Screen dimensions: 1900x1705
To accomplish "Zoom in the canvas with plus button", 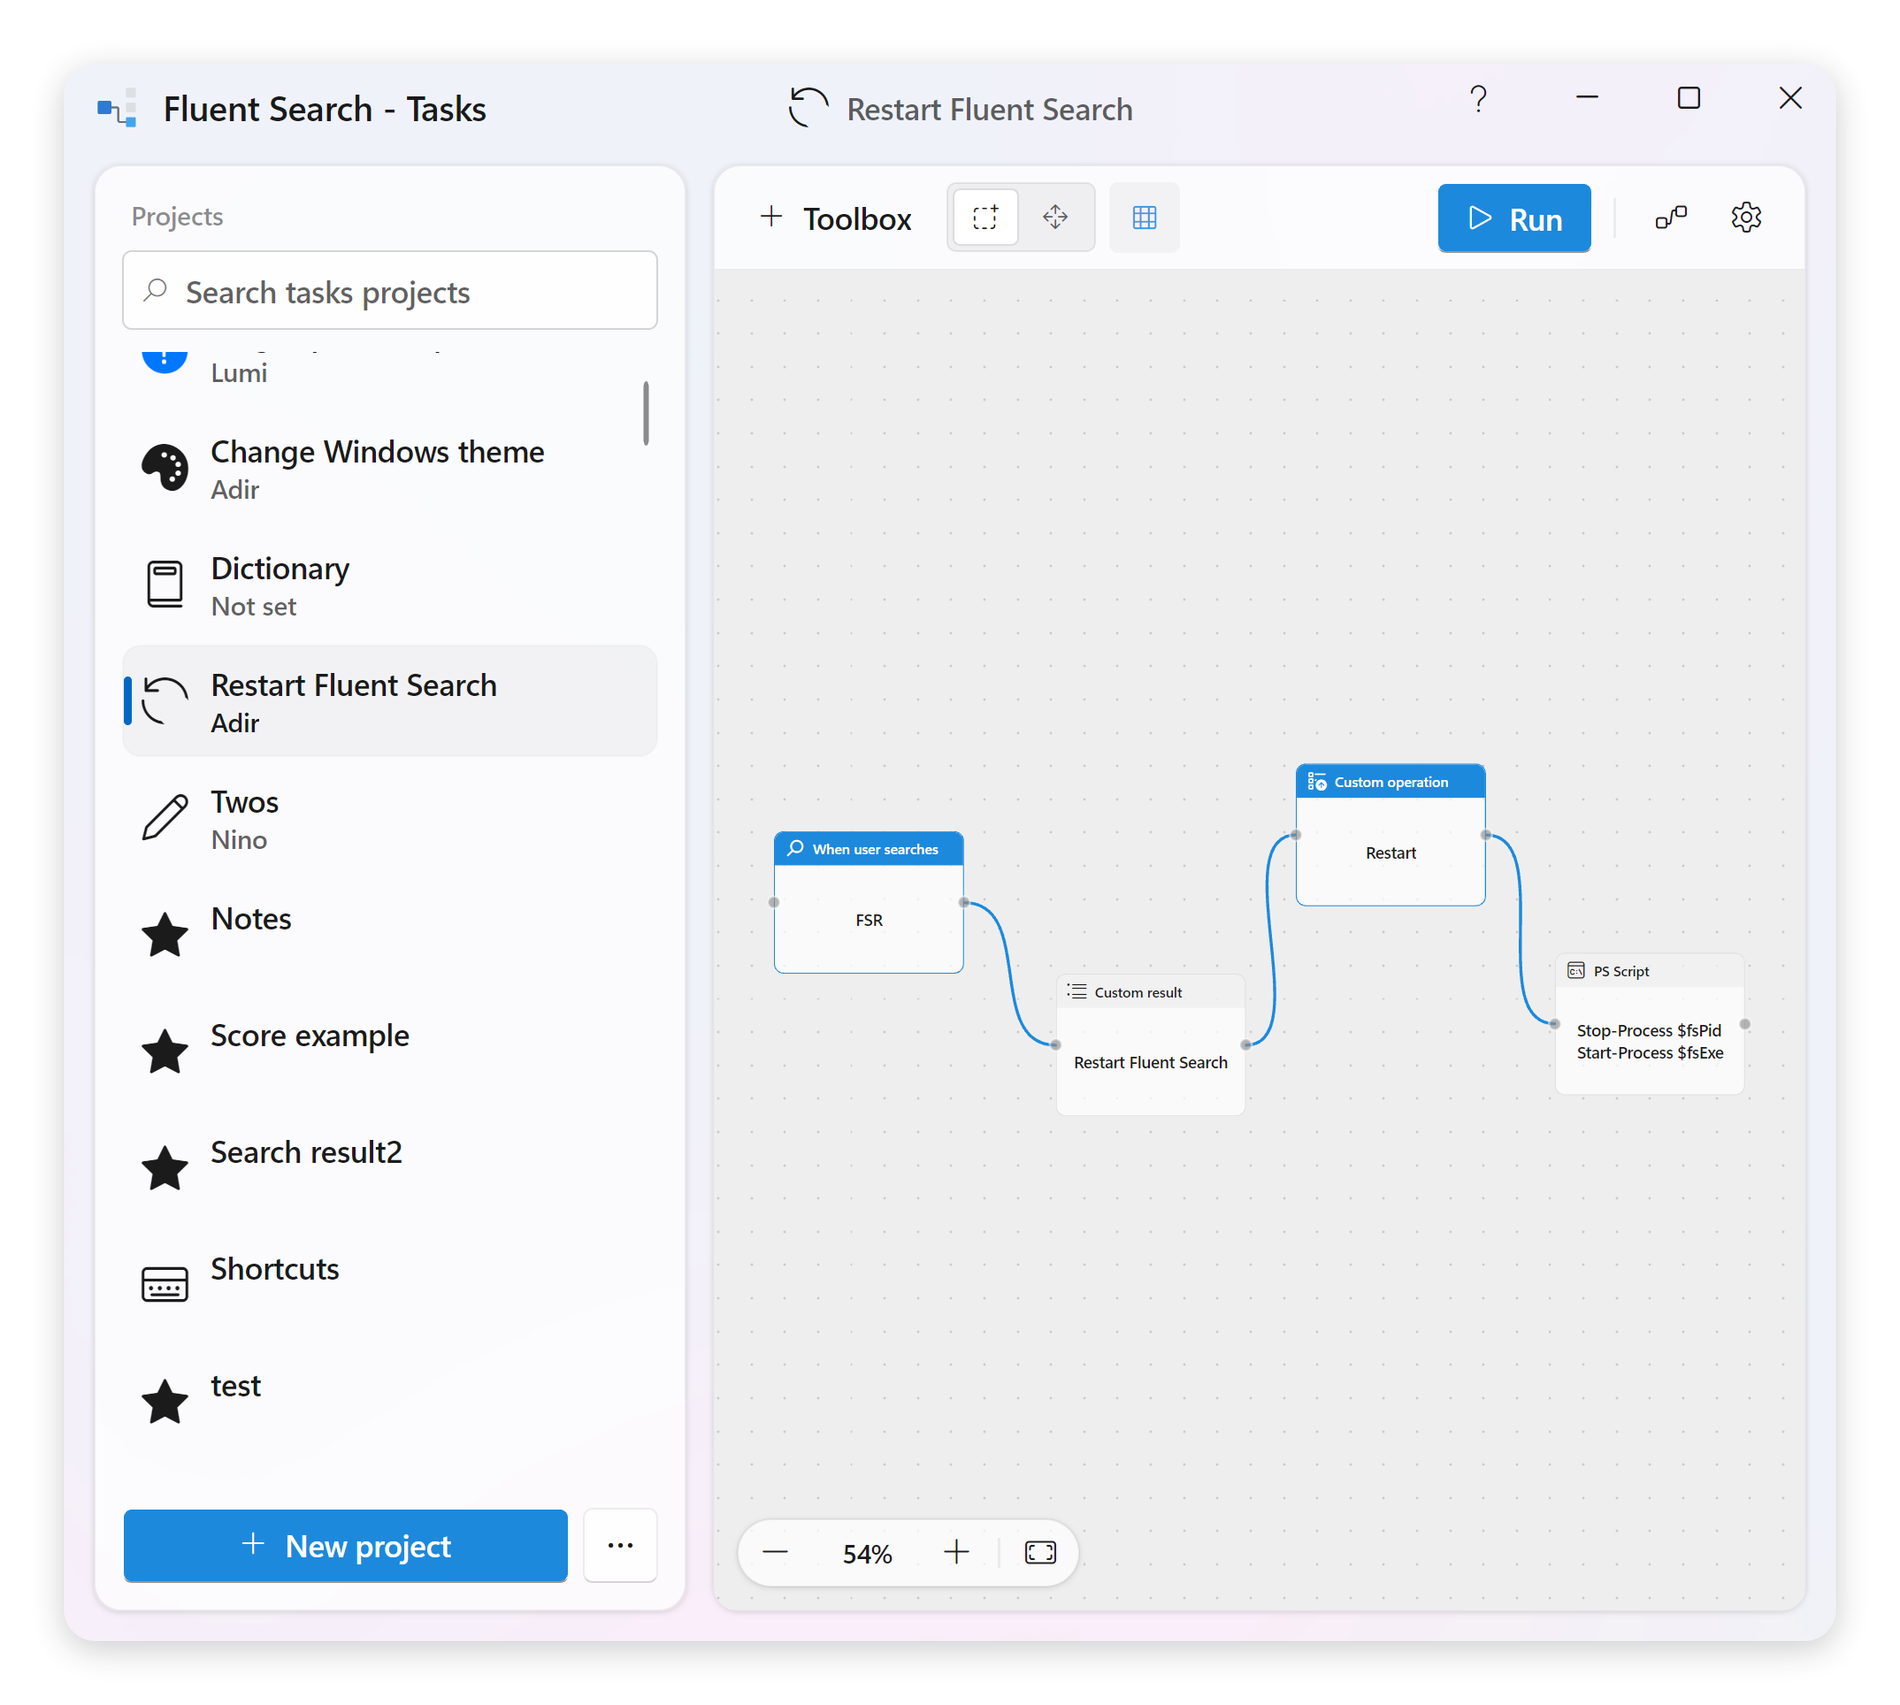I will [956, 1552].
